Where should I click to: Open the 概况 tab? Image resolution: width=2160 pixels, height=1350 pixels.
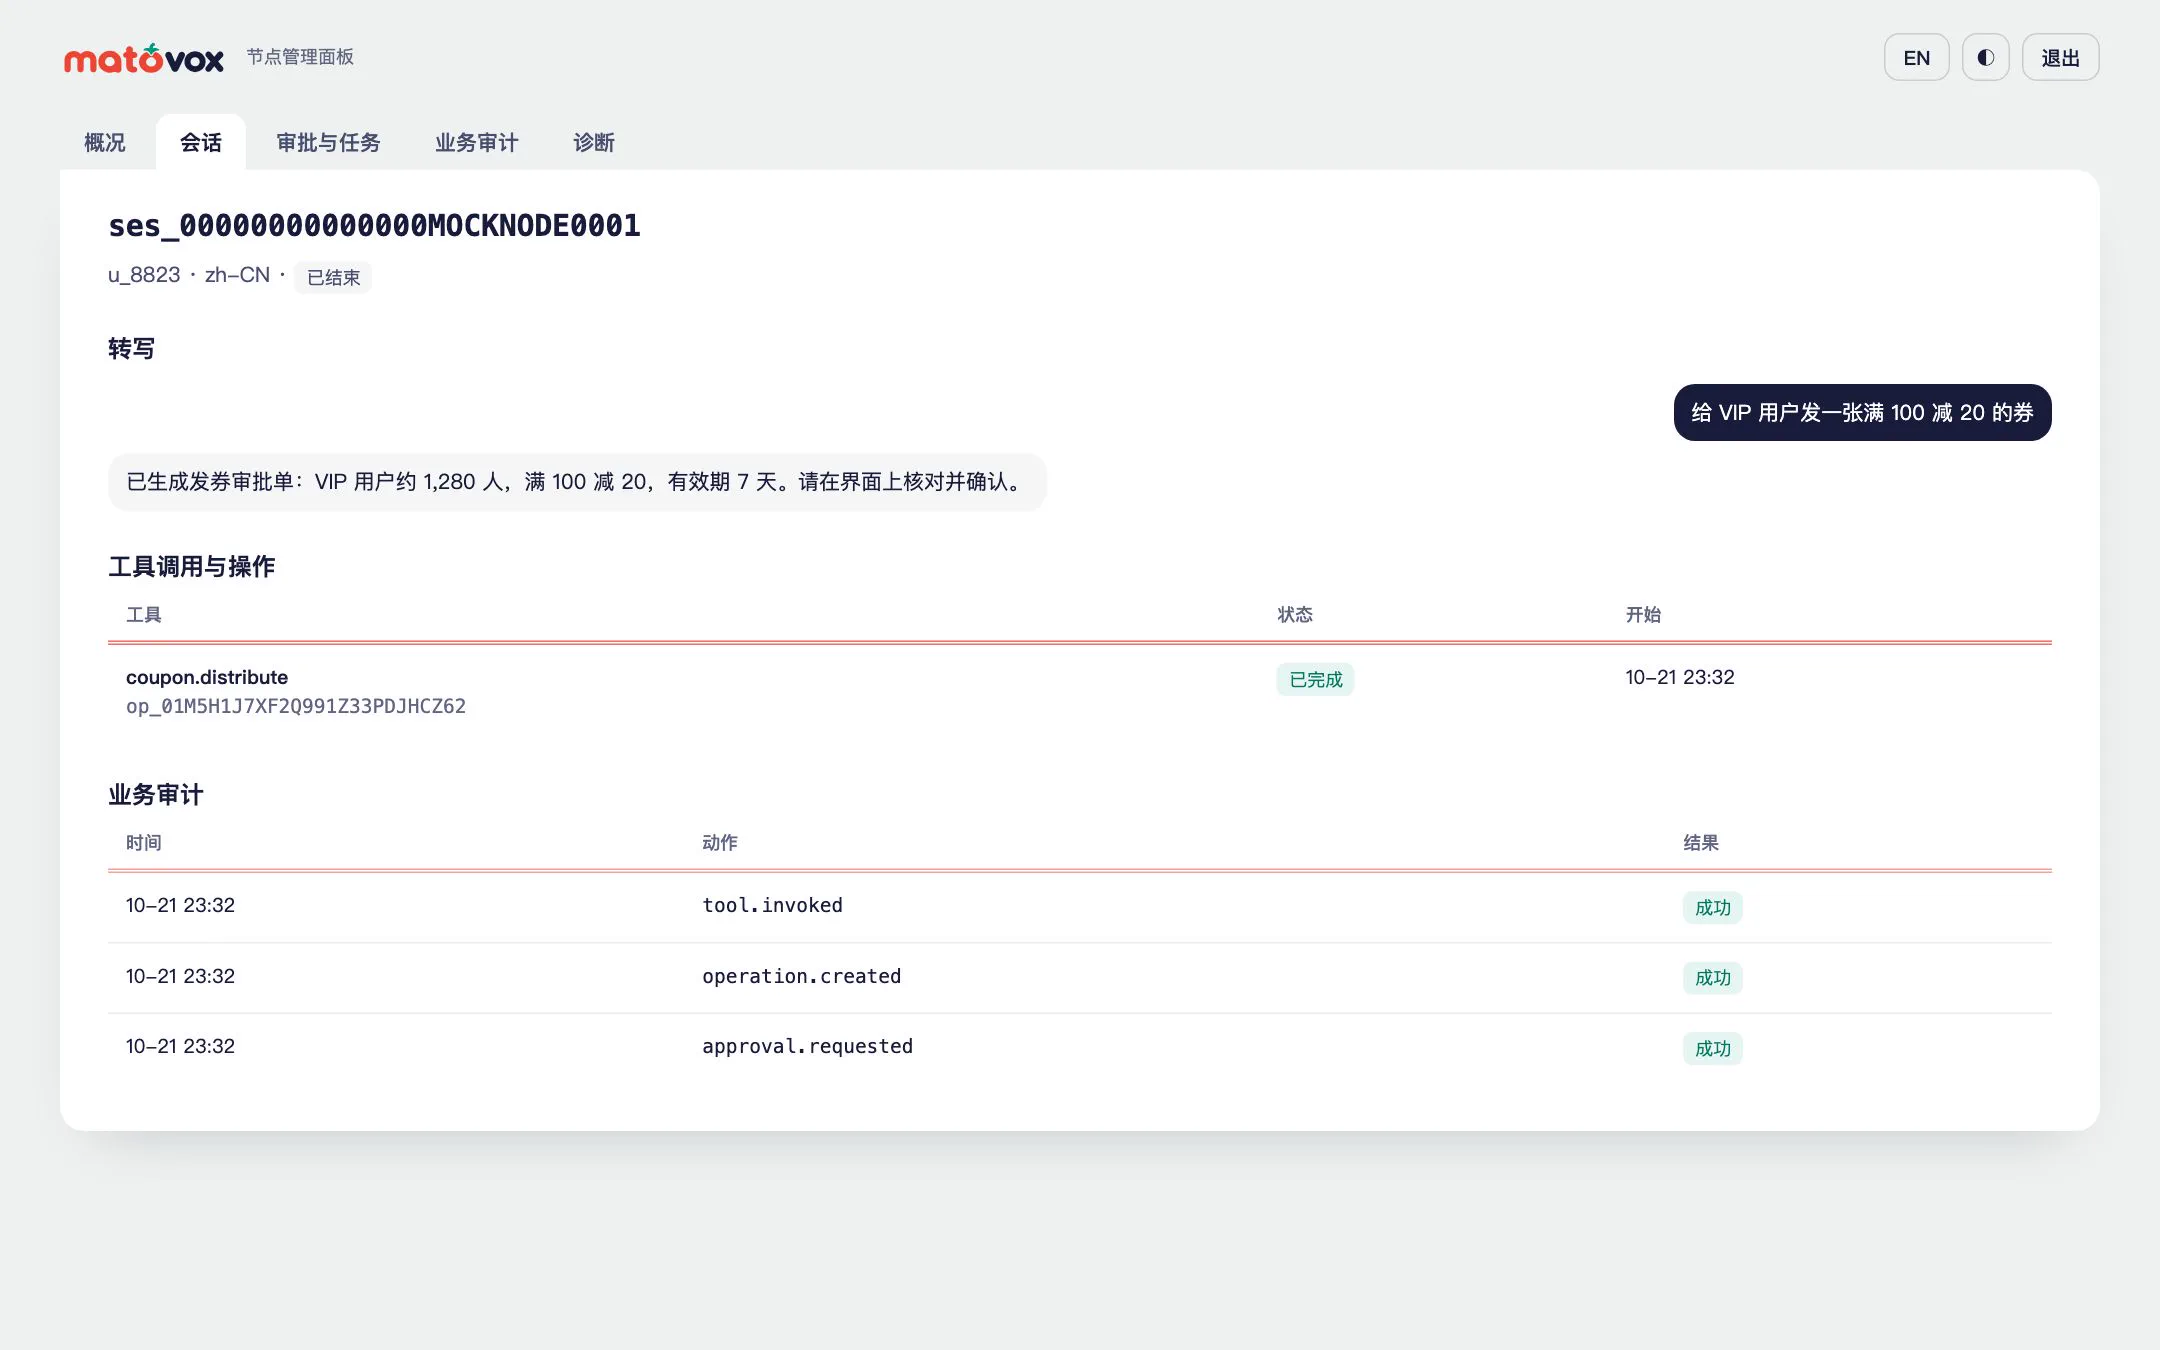click(x=105, y=143)
